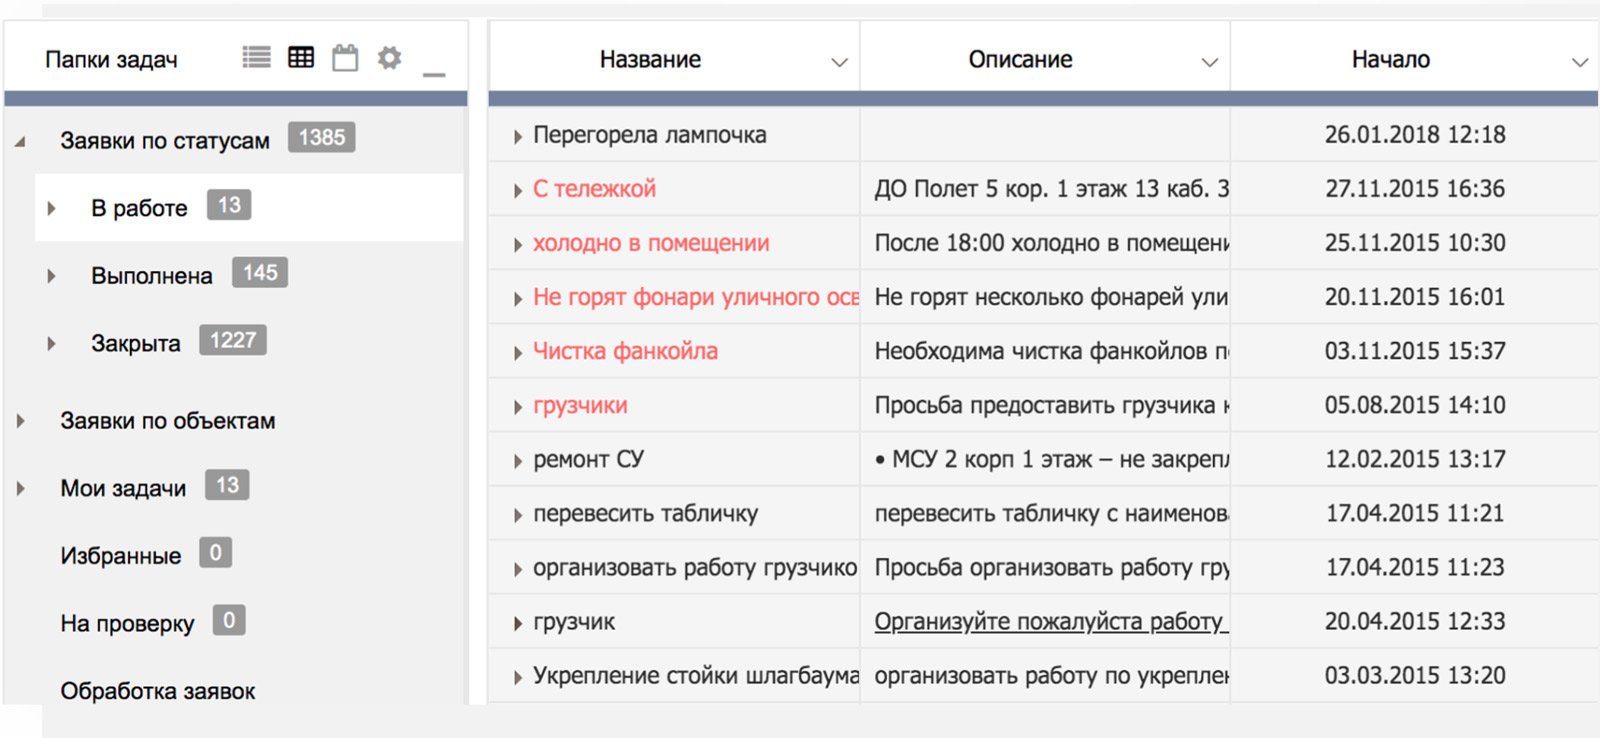Click the 1385 count badge
The image size is (1600, 738).
322,137
